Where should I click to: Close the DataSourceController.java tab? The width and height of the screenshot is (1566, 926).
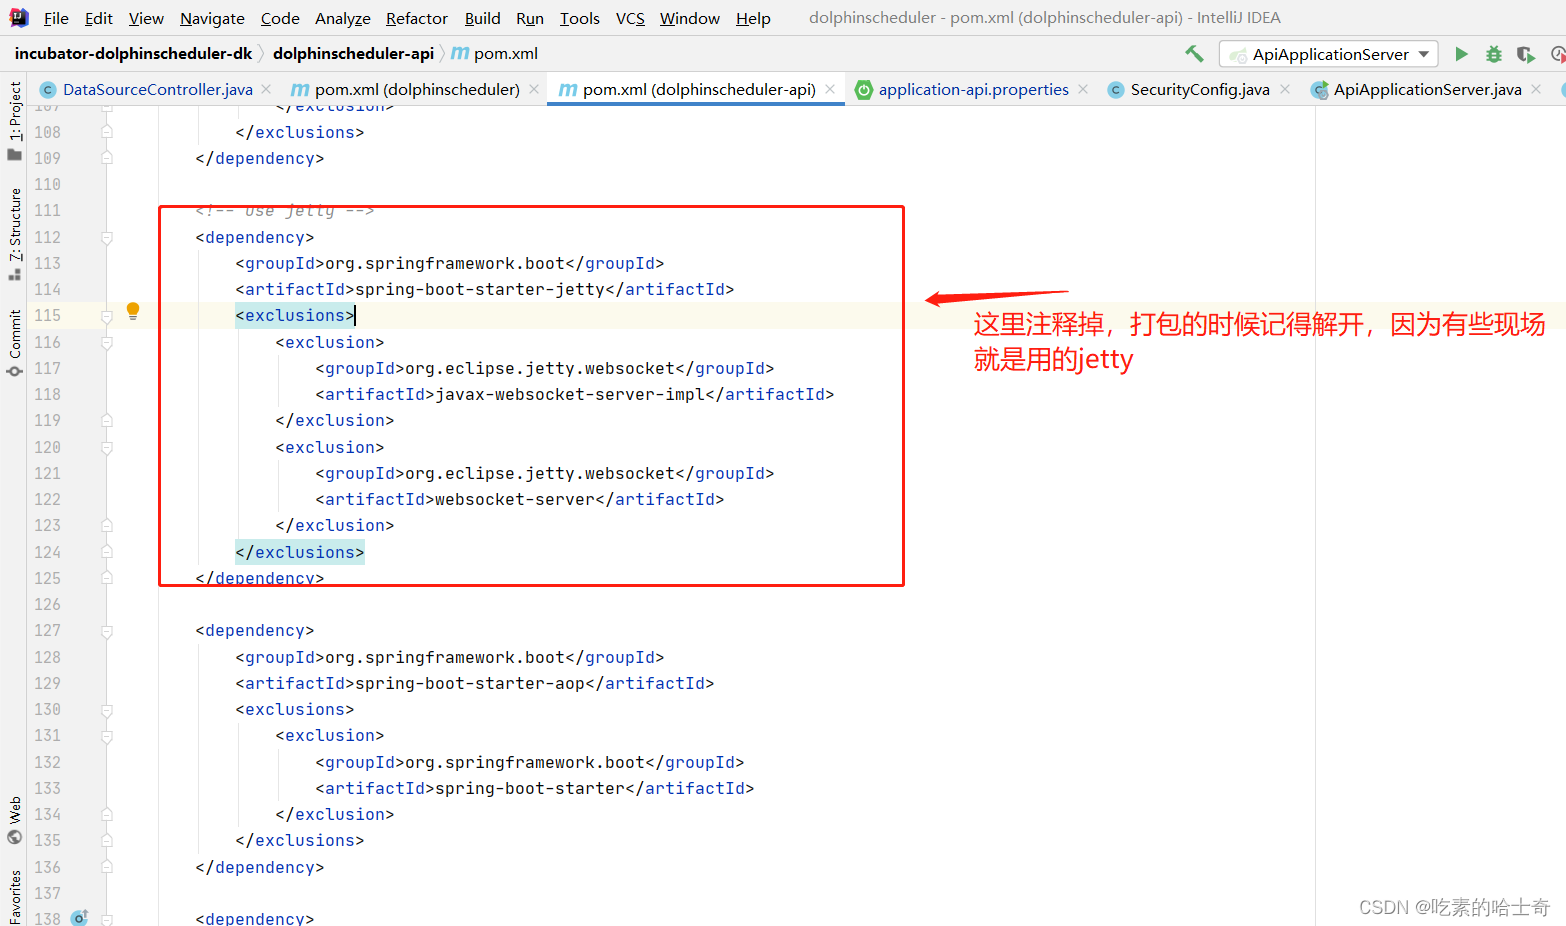(x=266, y=89)
